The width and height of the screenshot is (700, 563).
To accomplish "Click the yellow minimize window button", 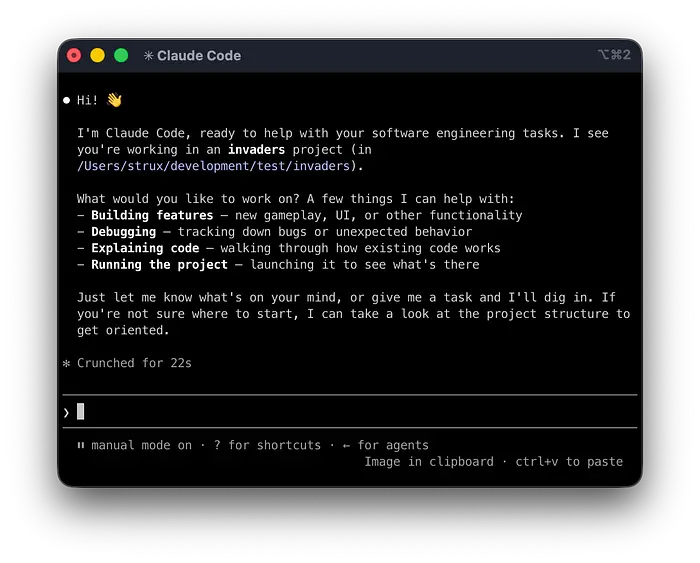I will tap(97, 55).
